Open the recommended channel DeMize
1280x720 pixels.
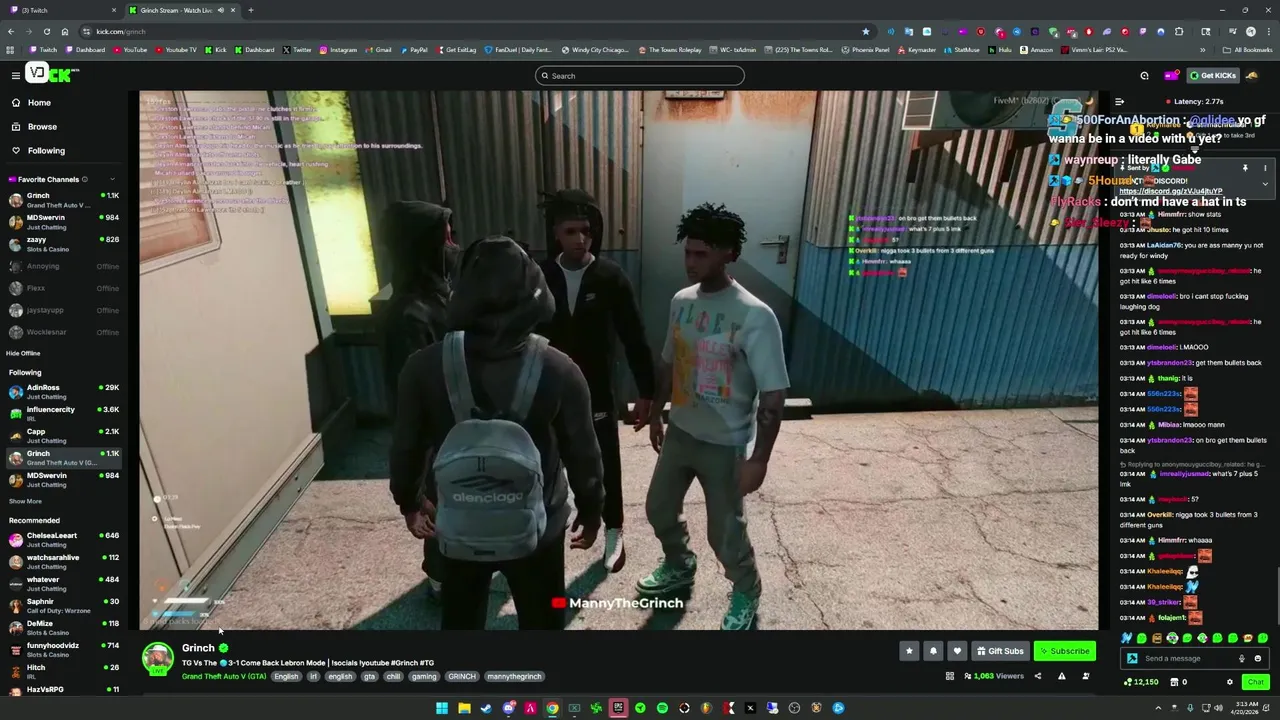pos(62,627)
